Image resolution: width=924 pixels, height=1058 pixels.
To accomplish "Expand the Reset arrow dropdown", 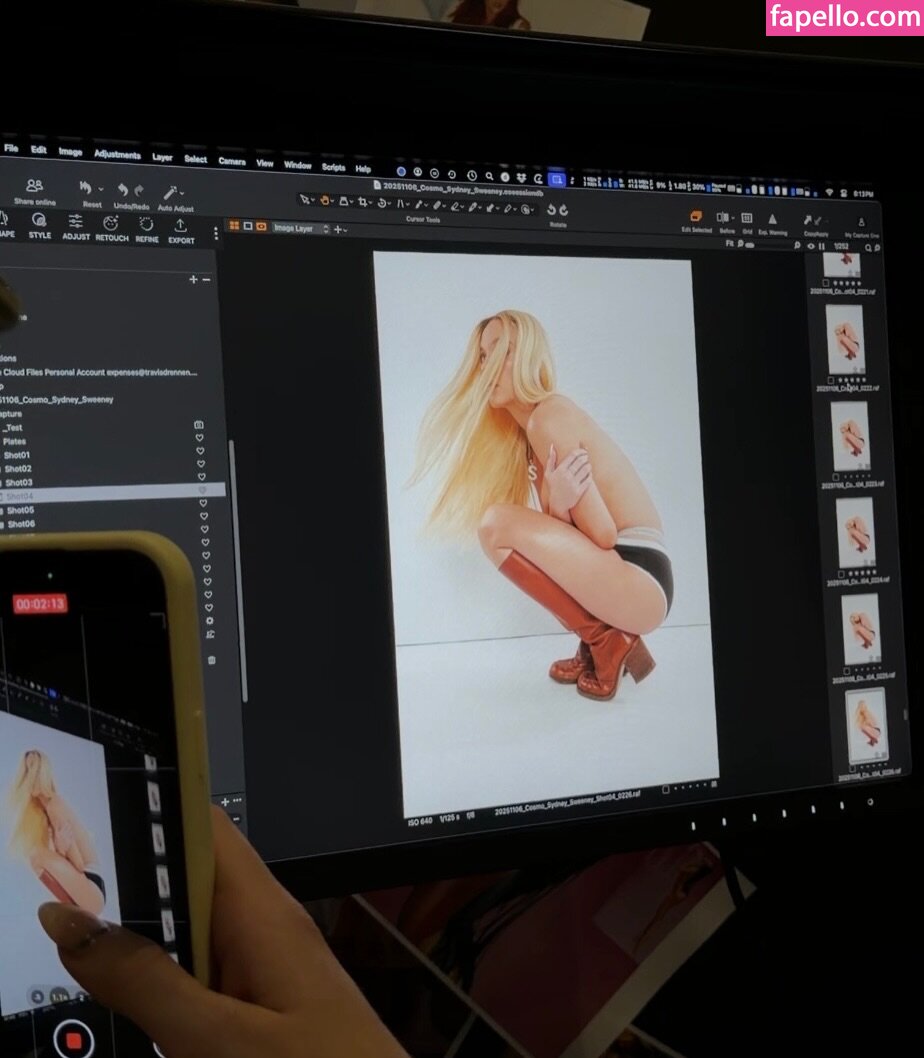I will [99, 188].
